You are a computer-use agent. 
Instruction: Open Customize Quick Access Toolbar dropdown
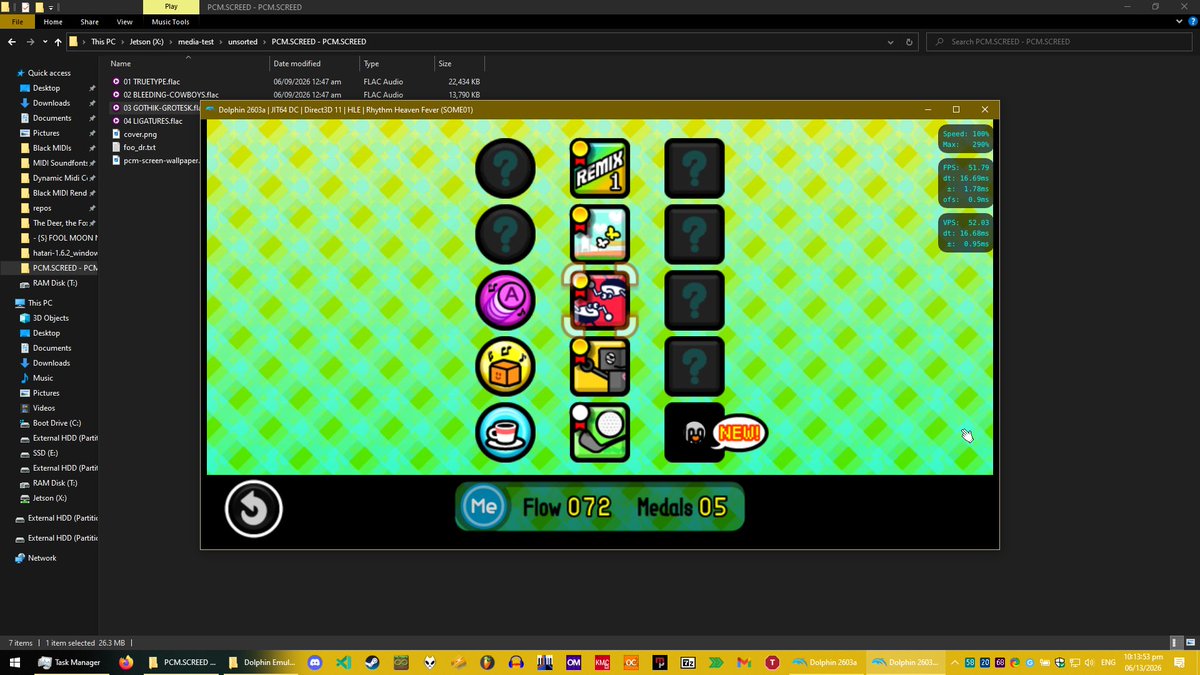[x=51, y=6]
